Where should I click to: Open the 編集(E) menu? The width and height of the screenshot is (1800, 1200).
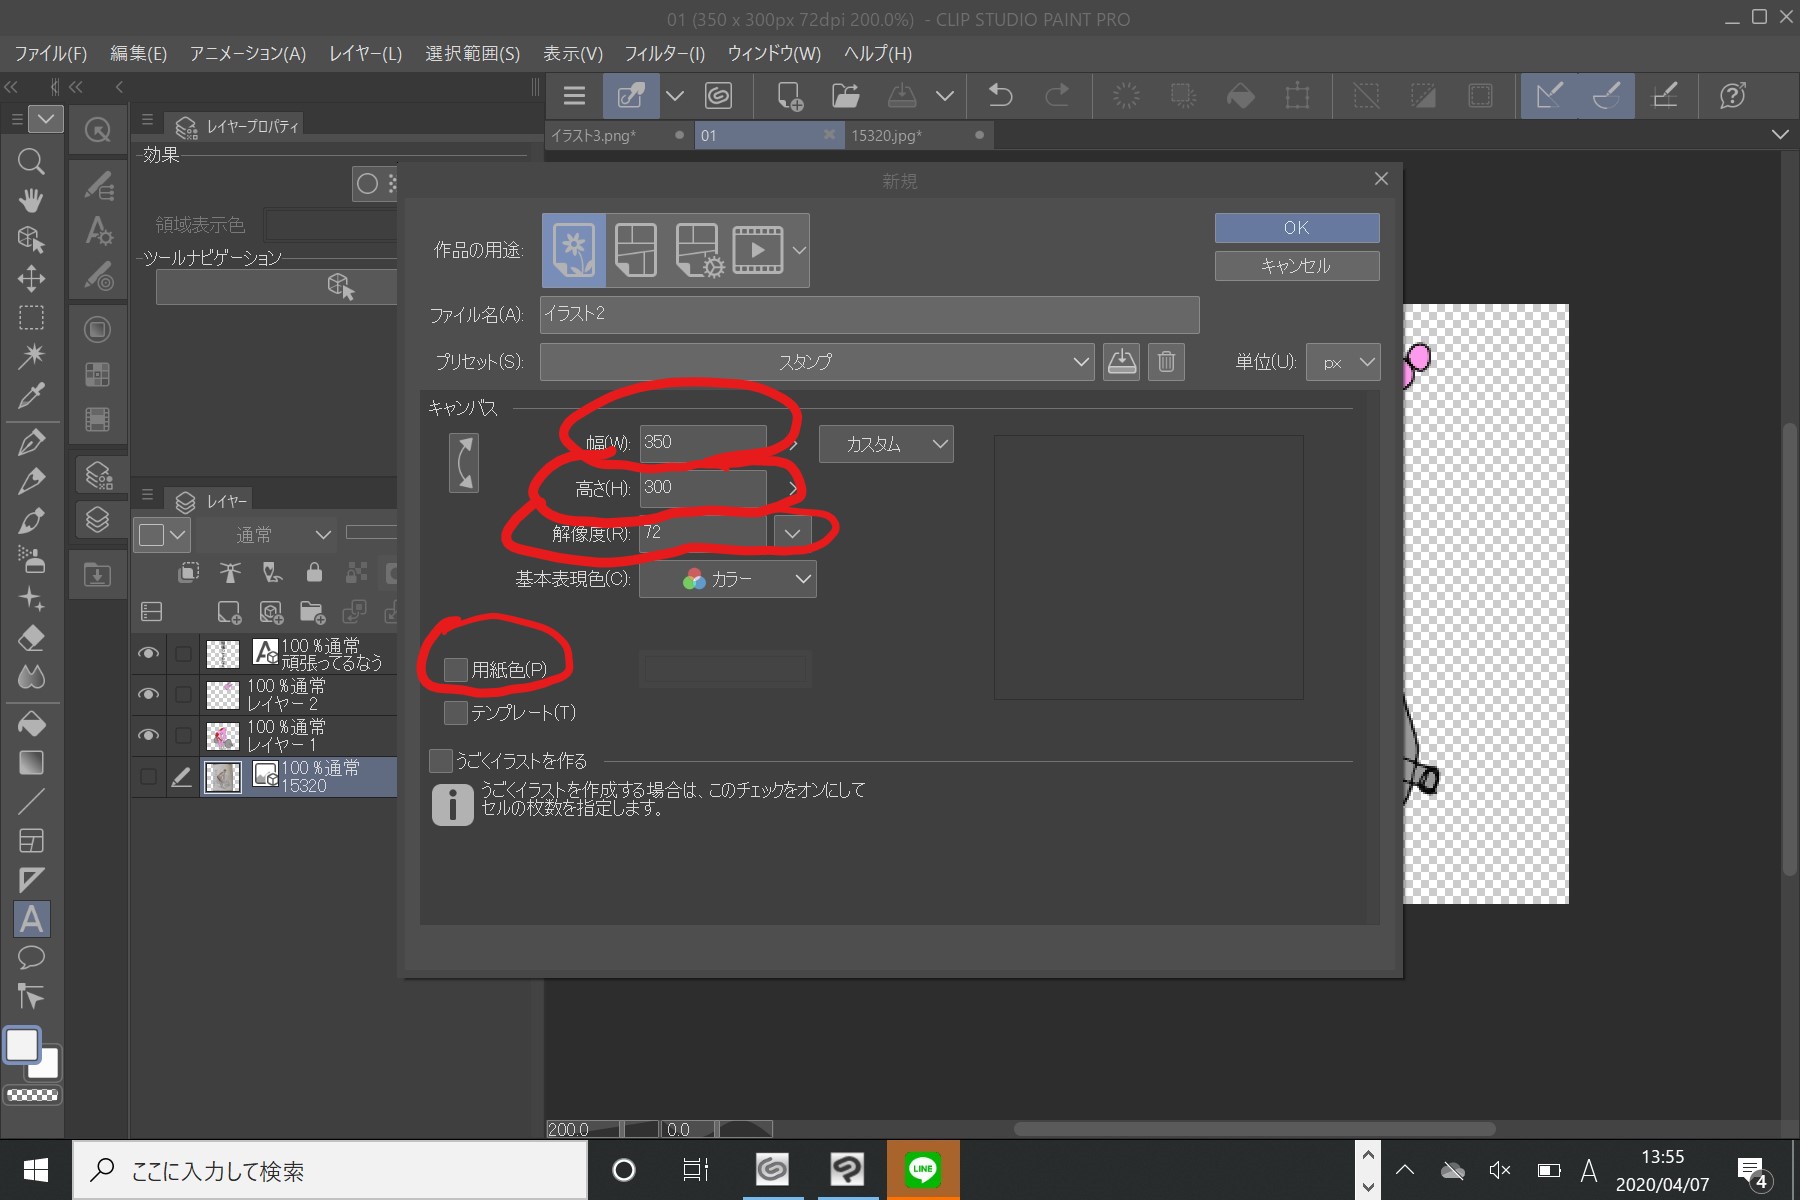(138, 53)
